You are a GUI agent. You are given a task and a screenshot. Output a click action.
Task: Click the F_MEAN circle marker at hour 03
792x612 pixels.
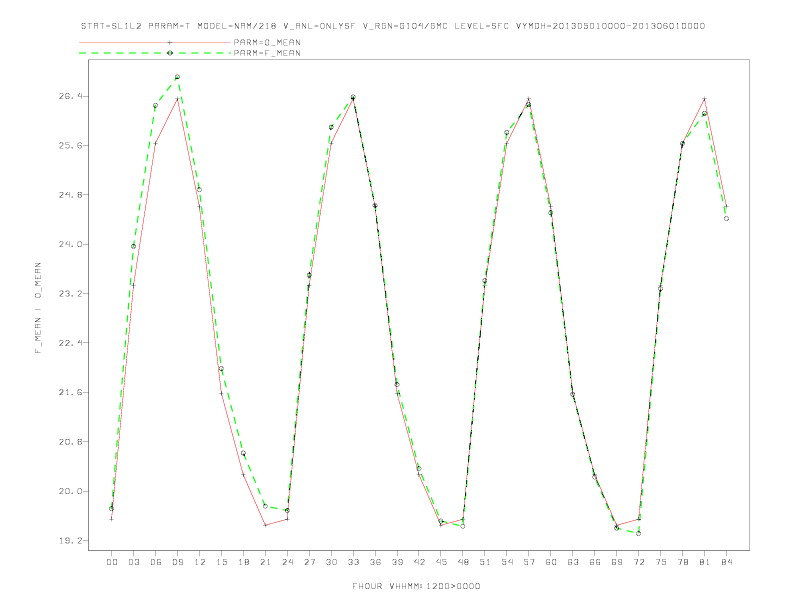pyautogui.click(x=133, y=246)
